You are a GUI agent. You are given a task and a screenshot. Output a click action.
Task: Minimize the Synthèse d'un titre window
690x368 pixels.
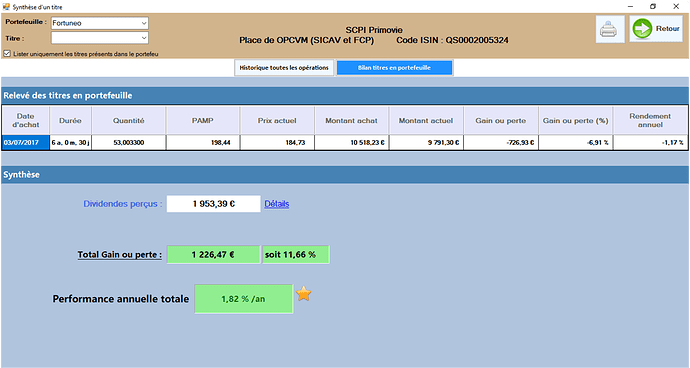coord(630,7)
